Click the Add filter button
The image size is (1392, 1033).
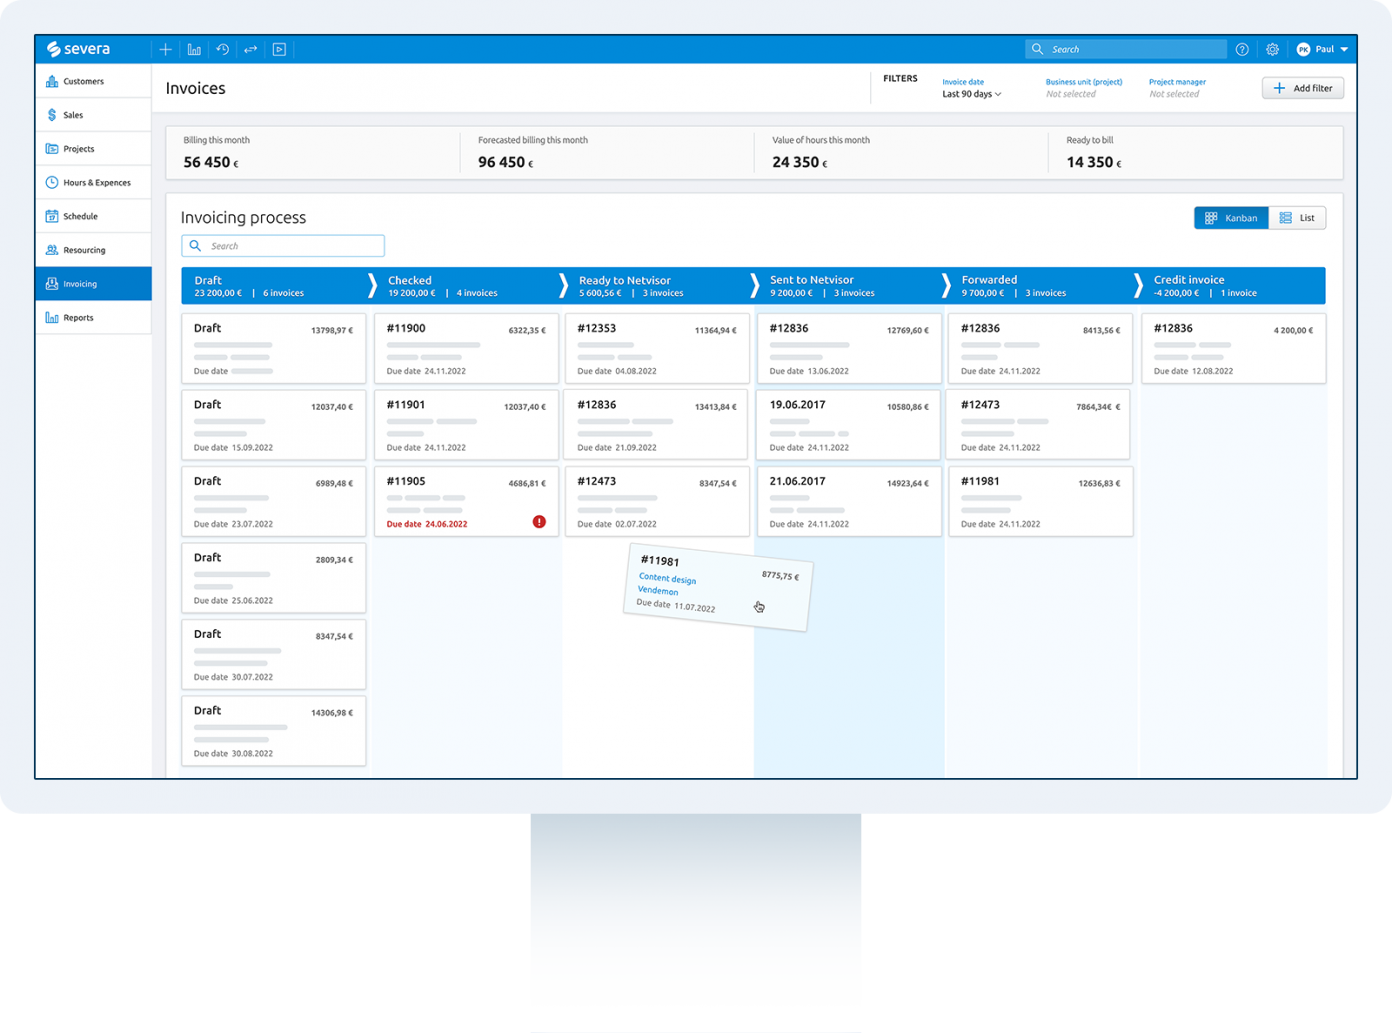click(x=1303, y=88)
